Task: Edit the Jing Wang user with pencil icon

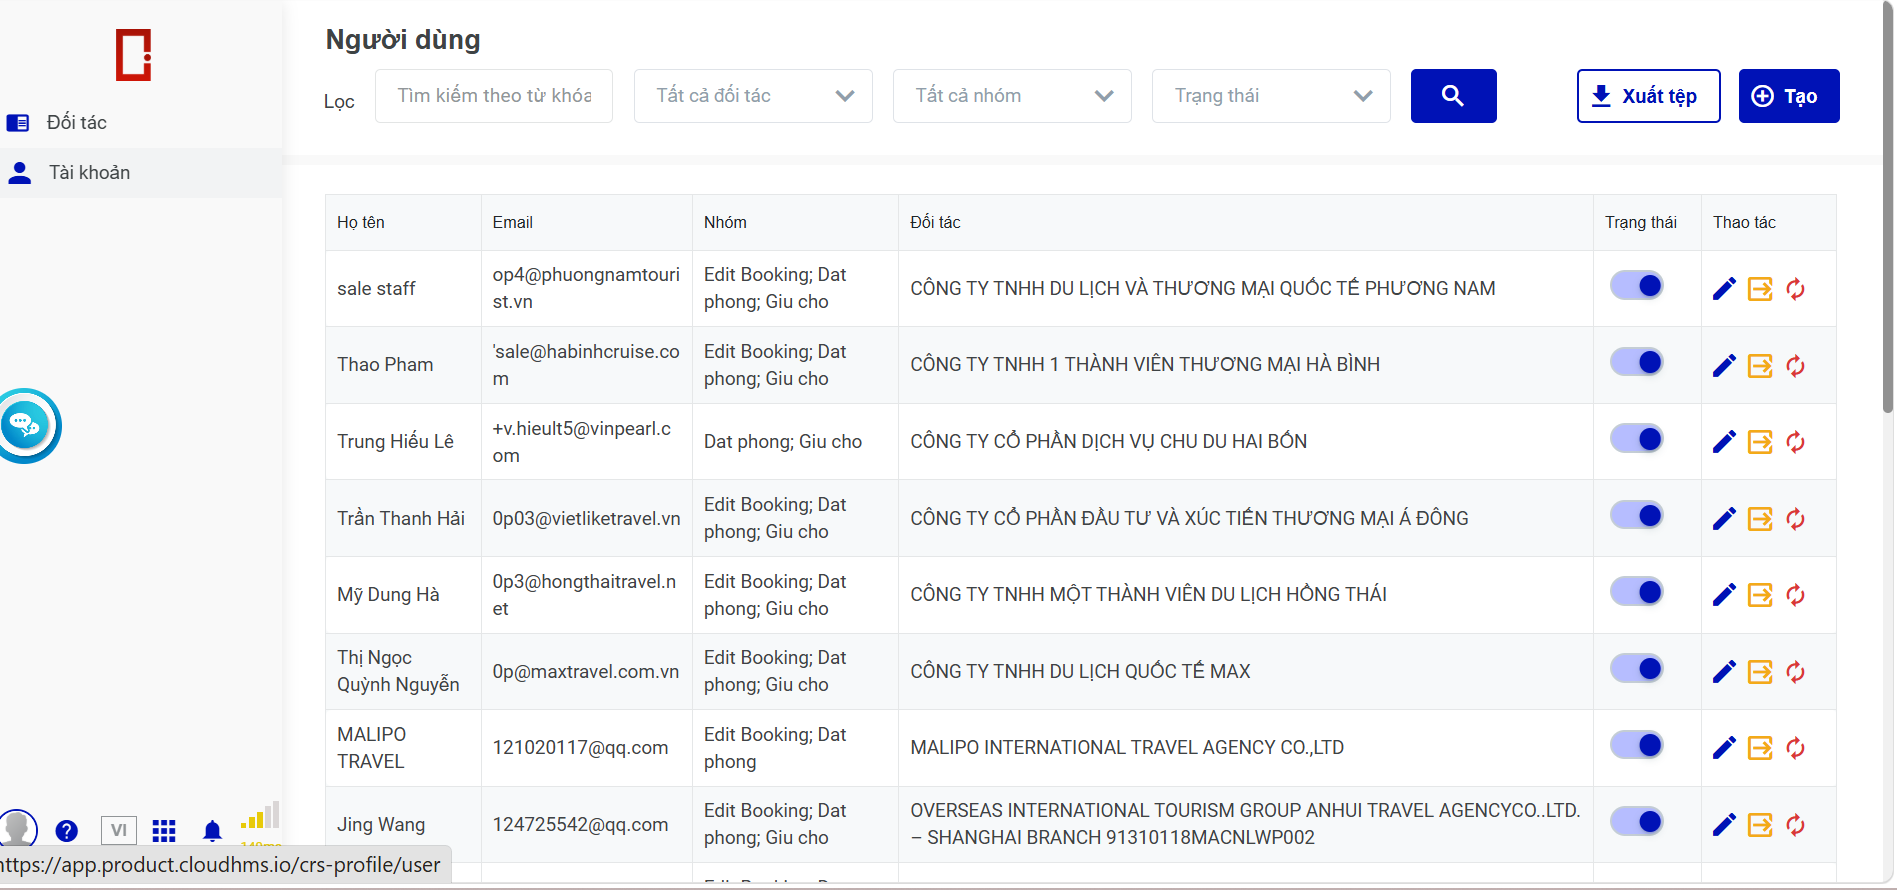Action: [x=1724, y=825]
